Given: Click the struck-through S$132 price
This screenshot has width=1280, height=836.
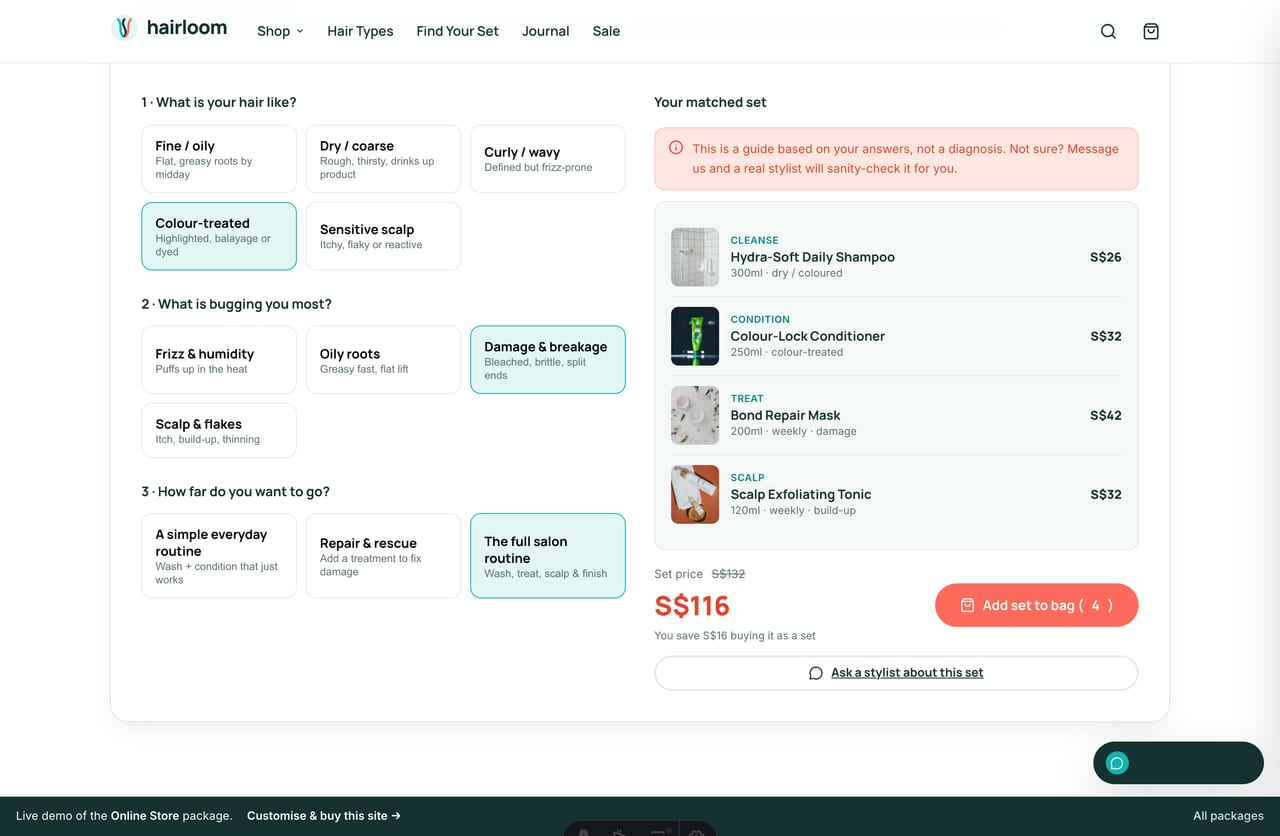Looking at the screenshot, I should 728,574.
